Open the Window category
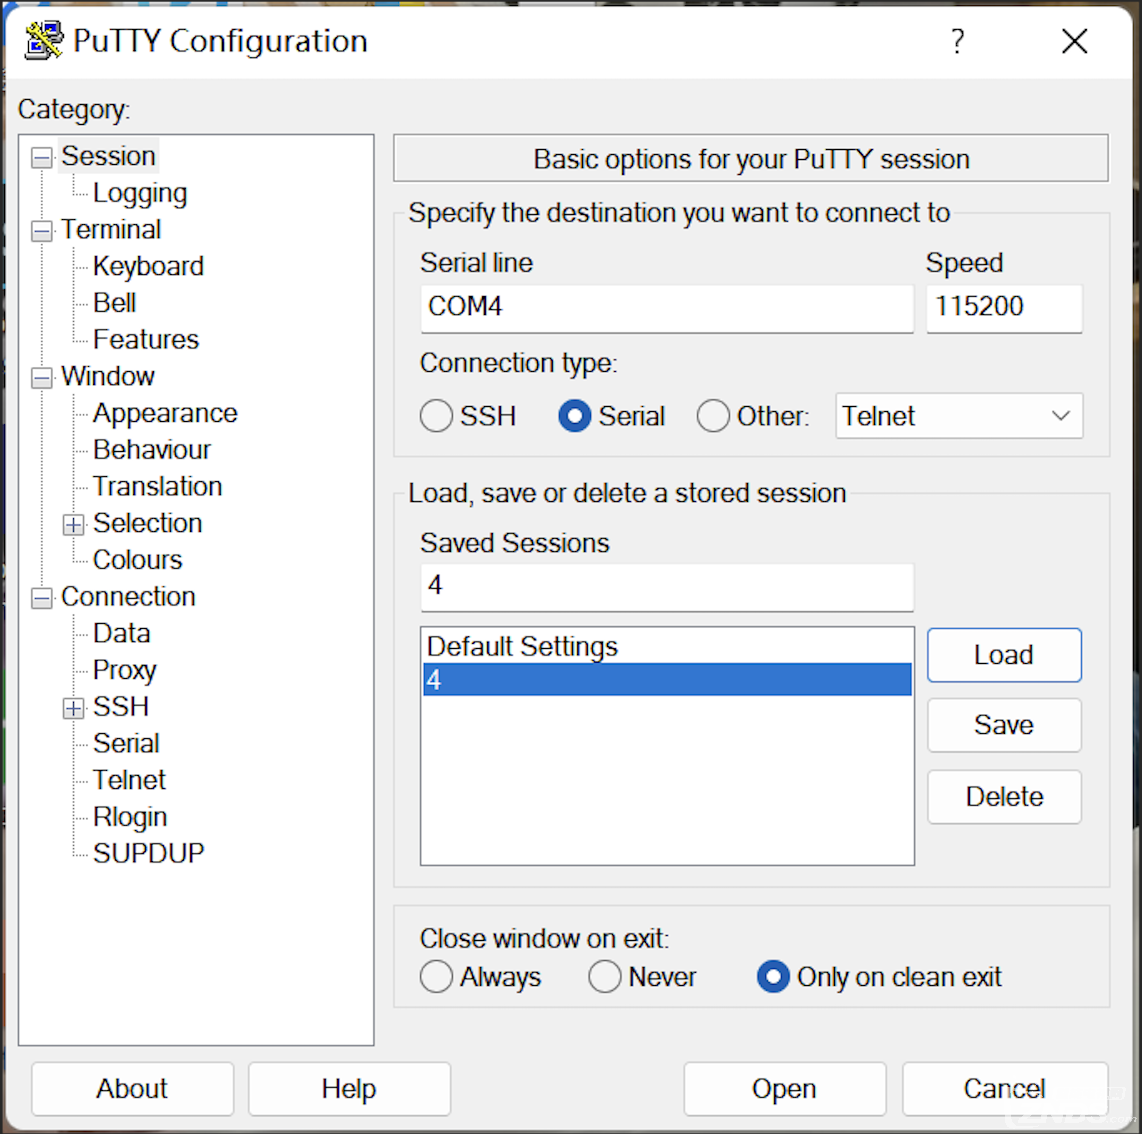 108,377
